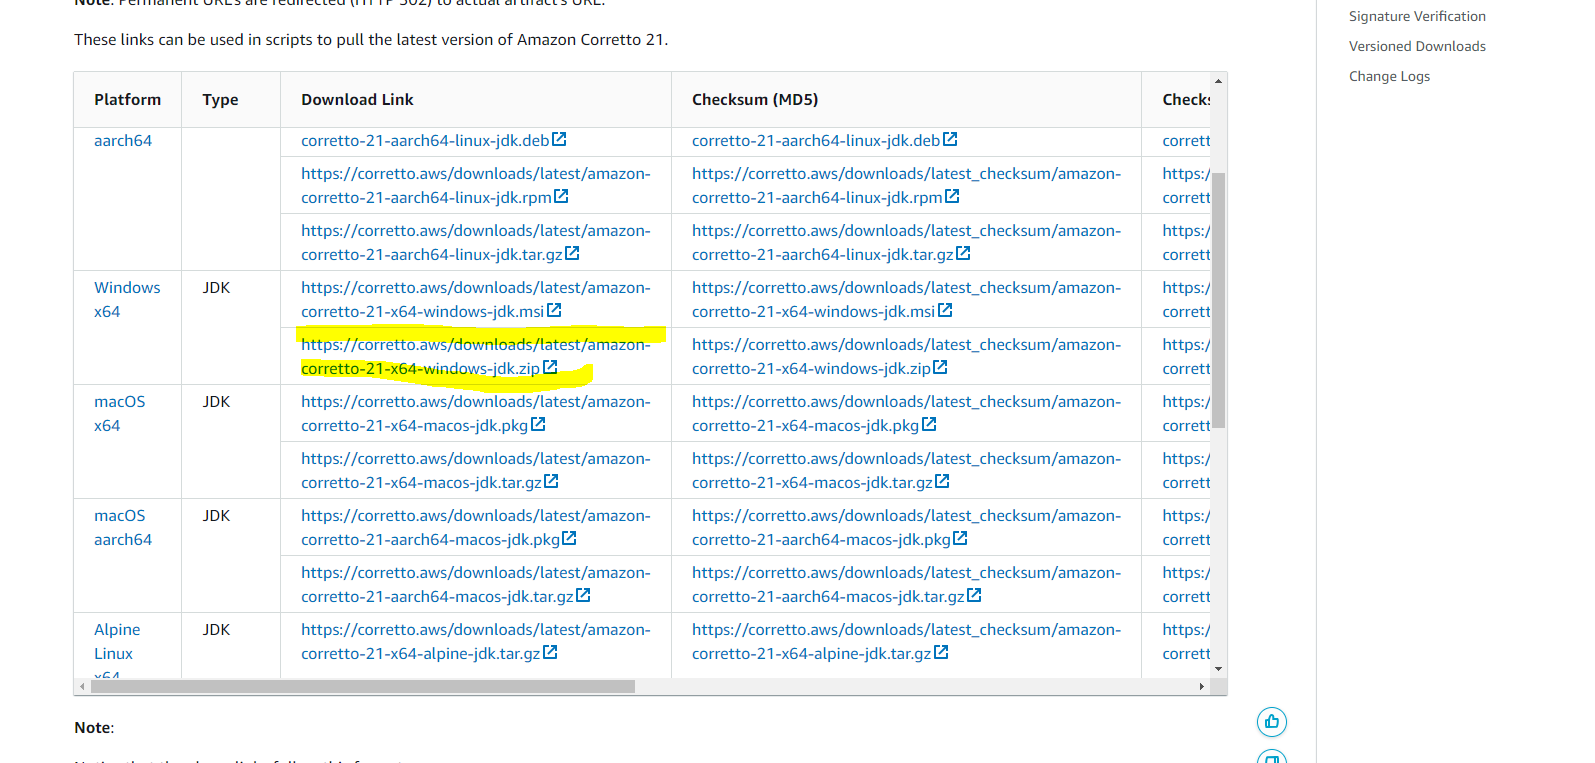
Task: Click the Windows x64 platform link
Action: coord(127,299)
